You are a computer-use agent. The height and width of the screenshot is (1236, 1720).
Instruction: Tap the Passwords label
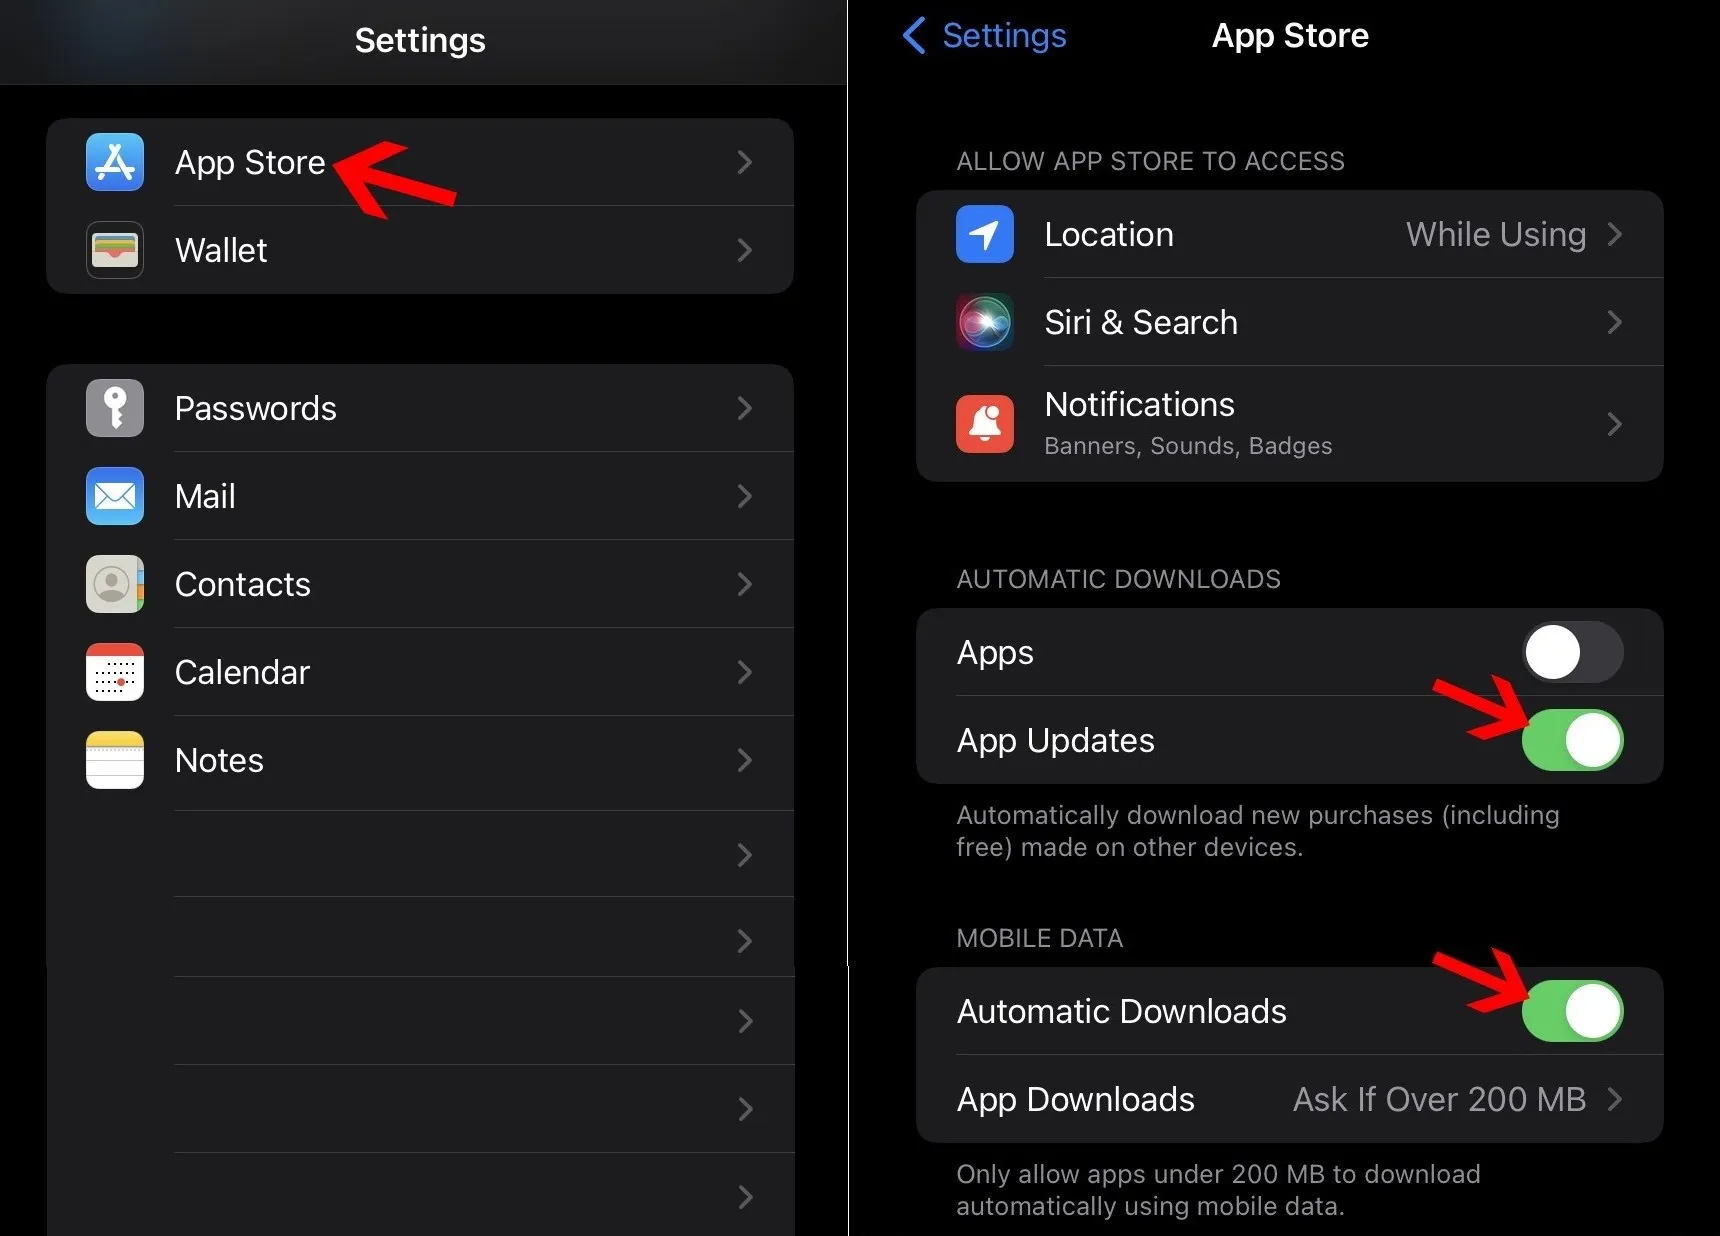pos(256,408)
